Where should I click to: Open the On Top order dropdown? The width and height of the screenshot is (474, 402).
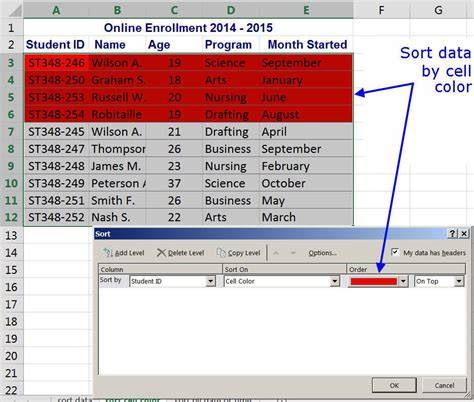459,281
